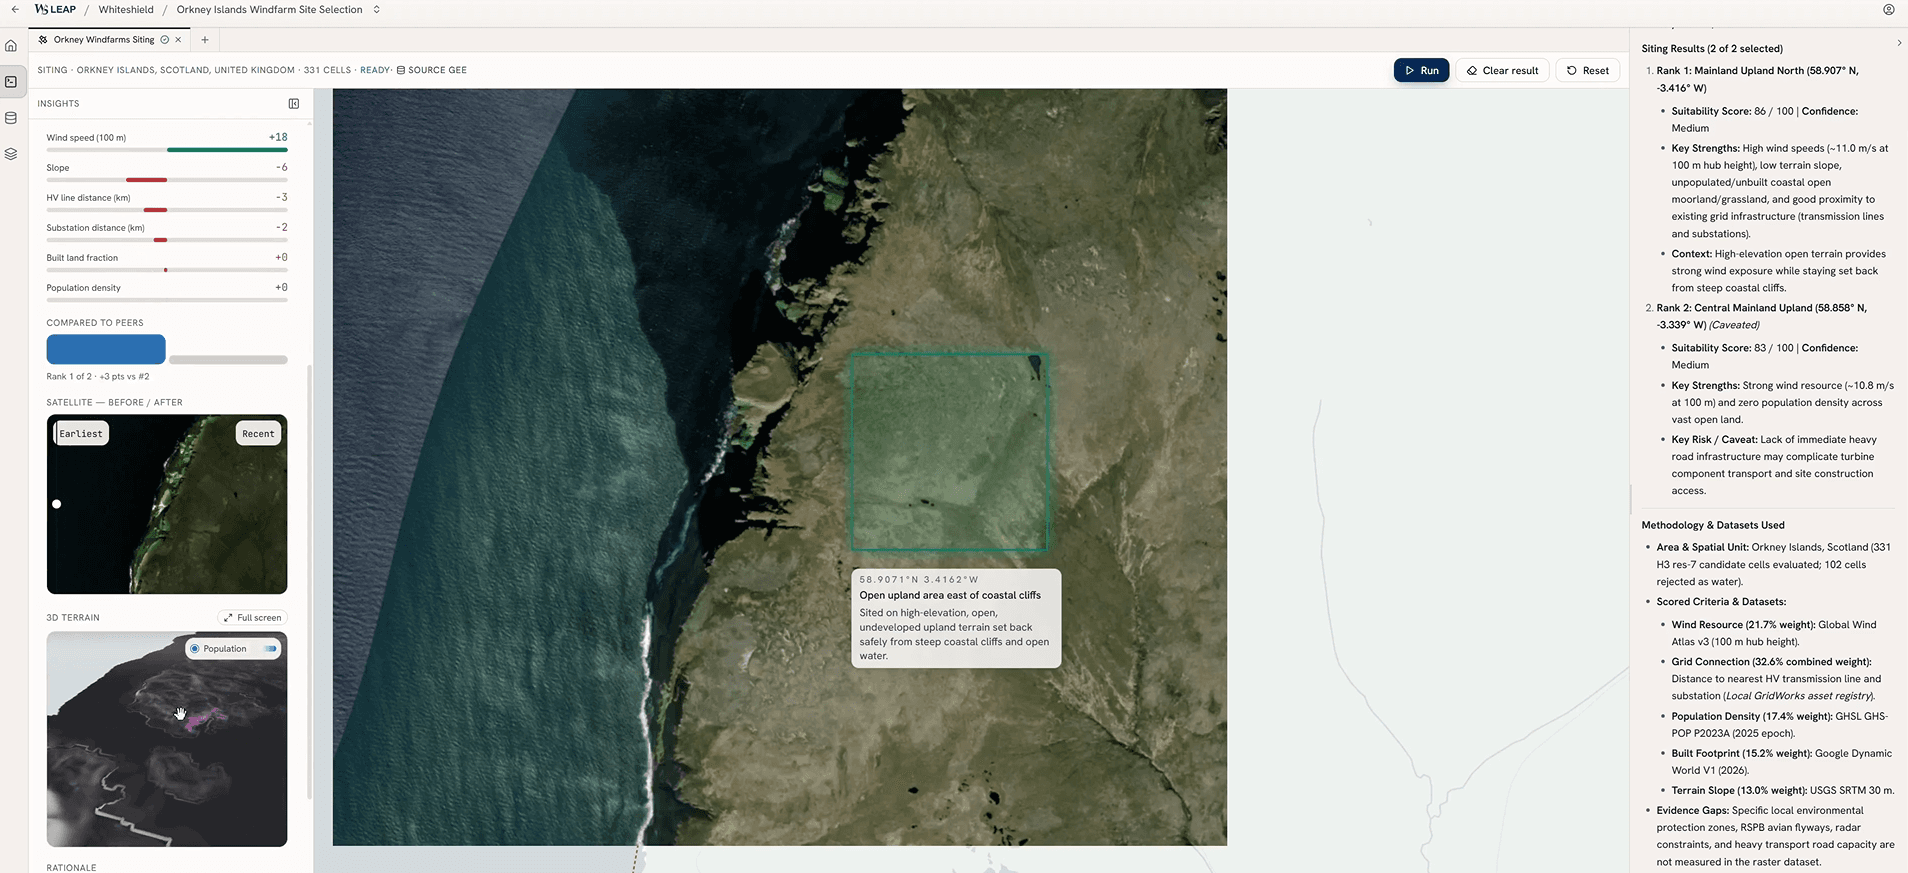Click the Slope contribution bar
The width and height of the screenshot is (1908, 873).
point(167,180)
